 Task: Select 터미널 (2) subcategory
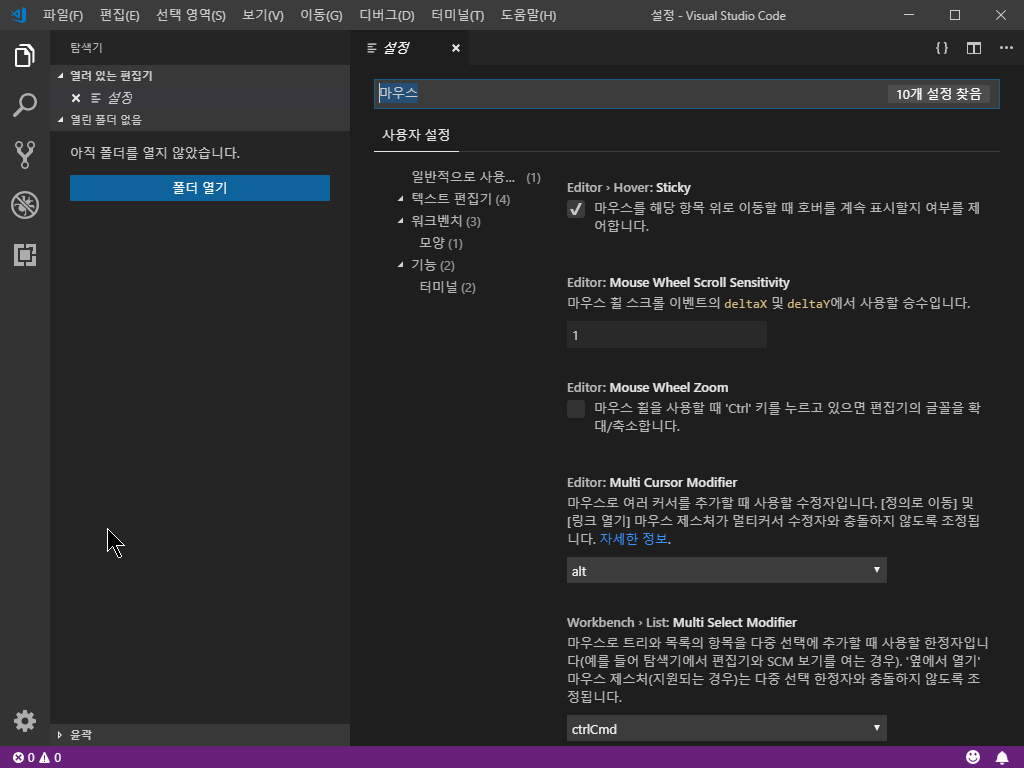click(447, 287)
